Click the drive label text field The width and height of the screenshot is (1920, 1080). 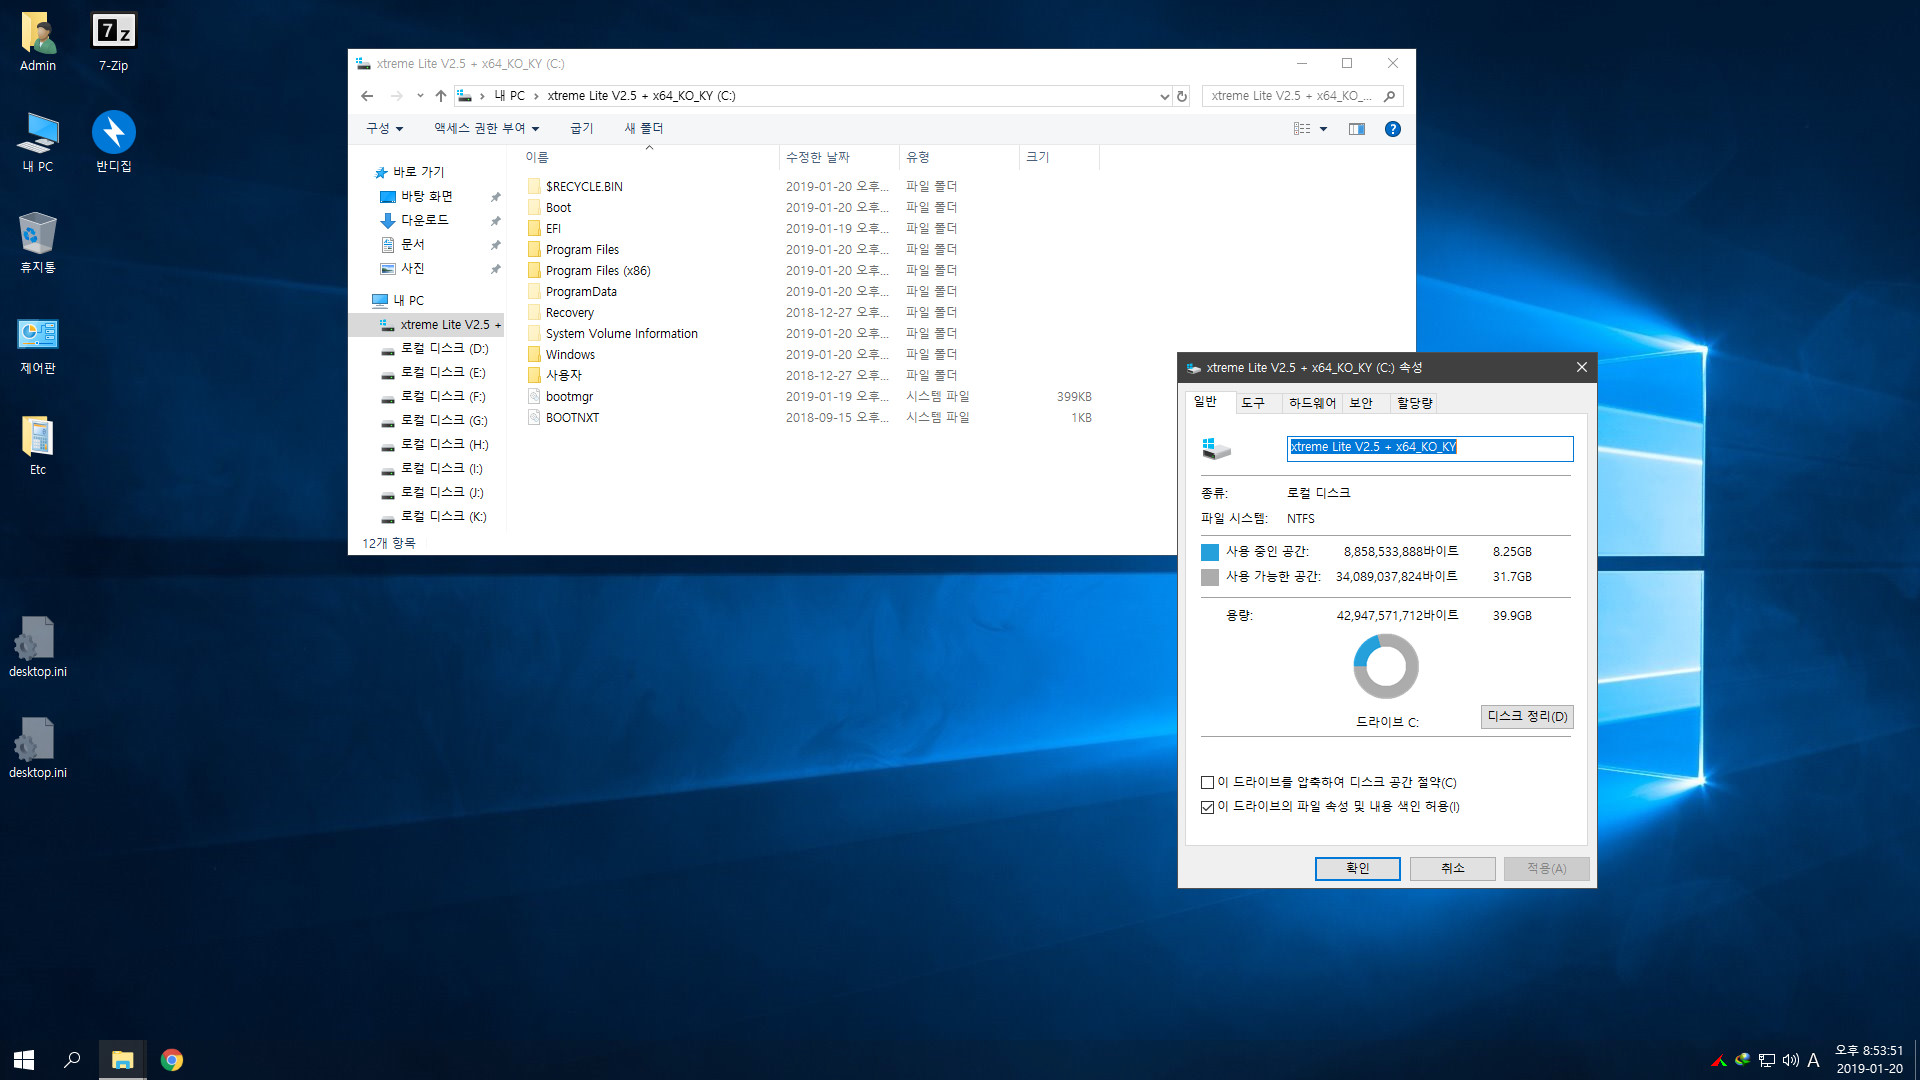click(1430, 448)
